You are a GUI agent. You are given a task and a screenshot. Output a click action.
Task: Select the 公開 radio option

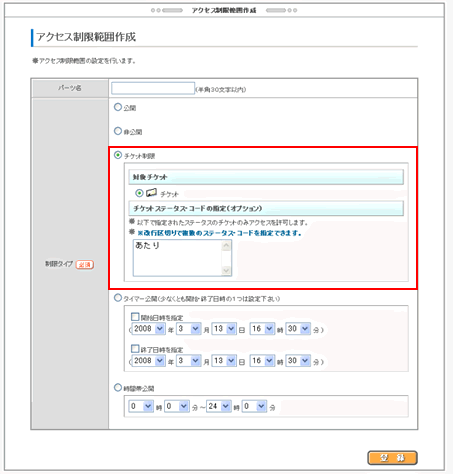coord(118,107)
